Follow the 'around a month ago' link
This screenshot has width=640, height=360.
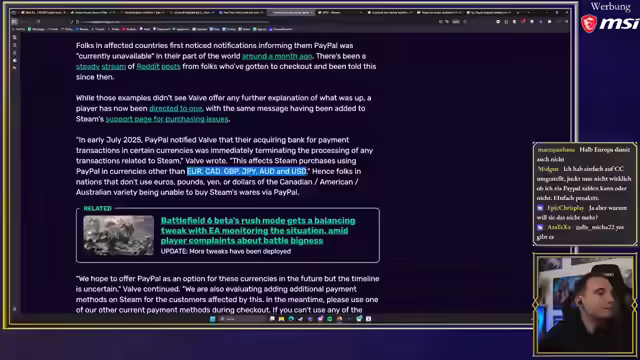point(277,56)
